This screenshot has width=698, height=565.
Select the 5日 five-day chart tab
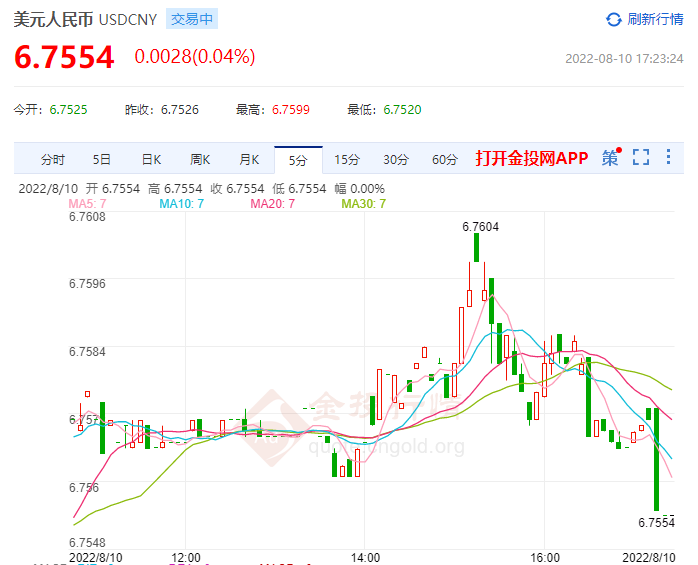tap(102, 159)
